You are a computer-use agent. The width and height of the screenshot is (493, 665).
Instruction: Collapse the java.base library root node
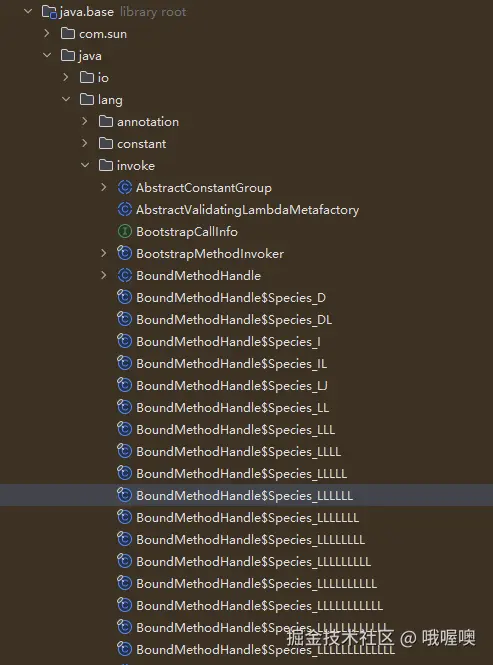(28, 11)
